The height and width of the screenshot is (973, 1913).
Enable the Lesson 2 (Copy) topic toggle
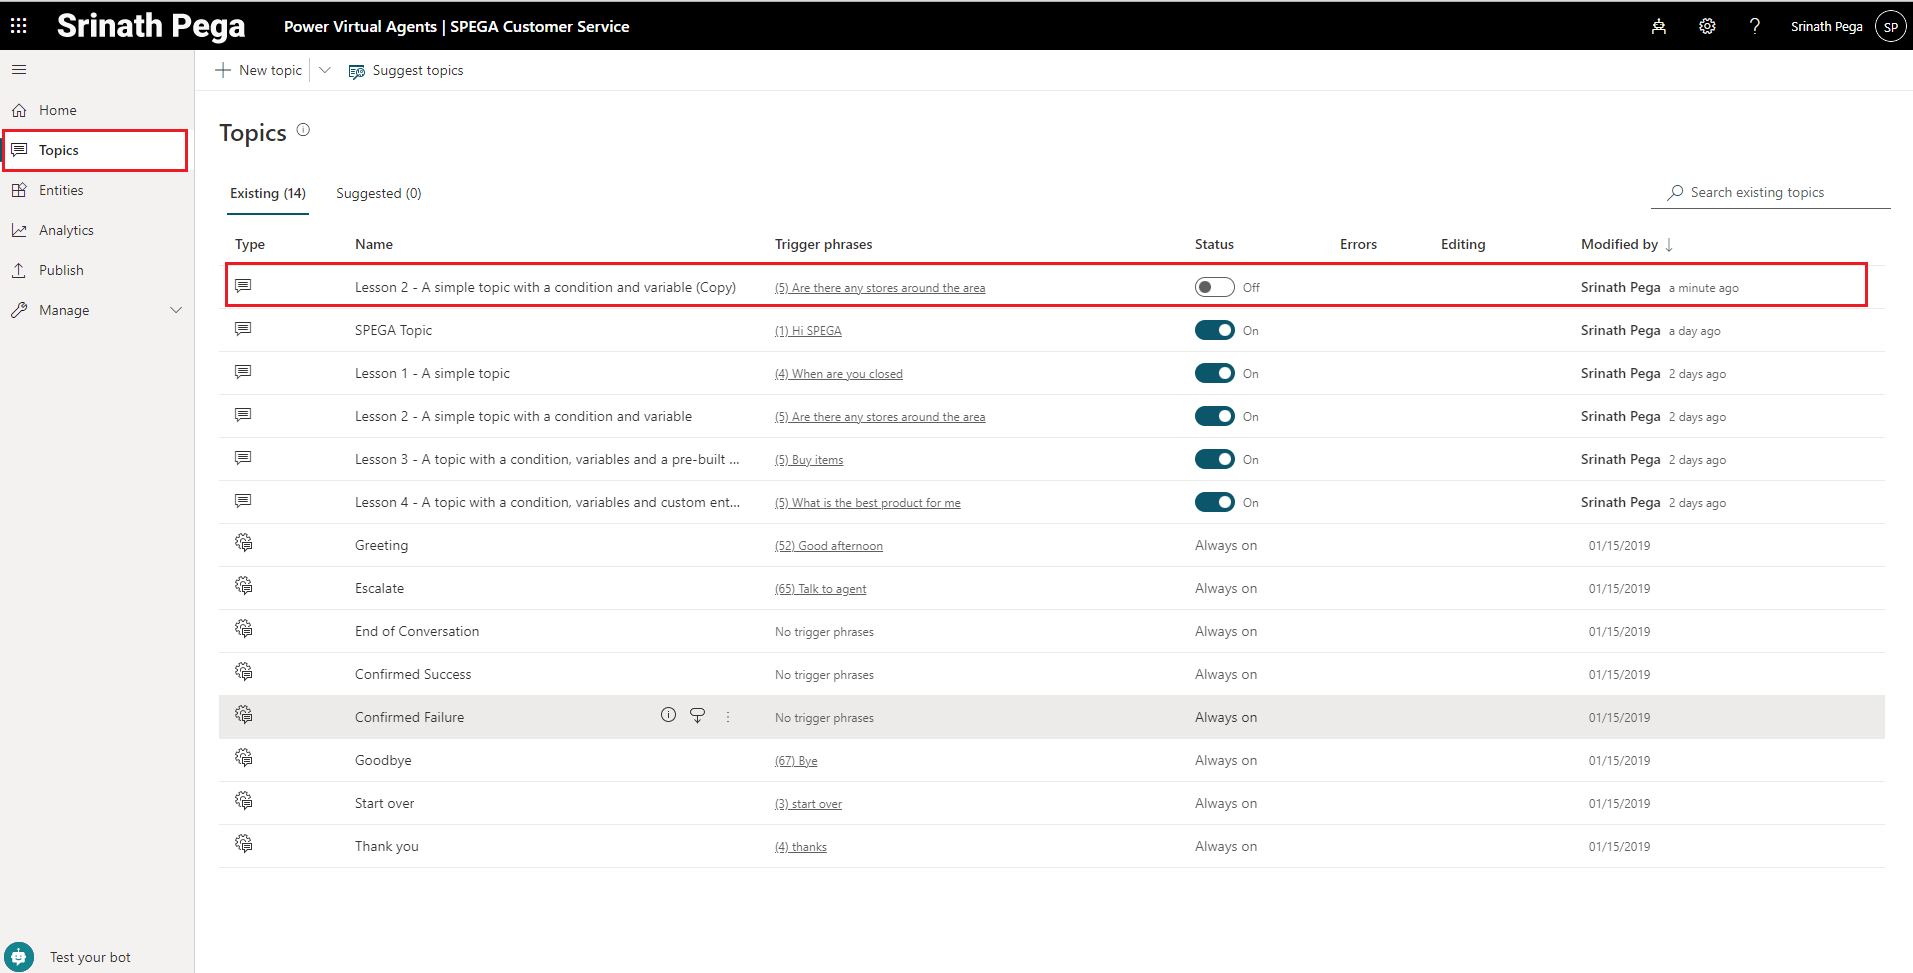[1214, 288]
